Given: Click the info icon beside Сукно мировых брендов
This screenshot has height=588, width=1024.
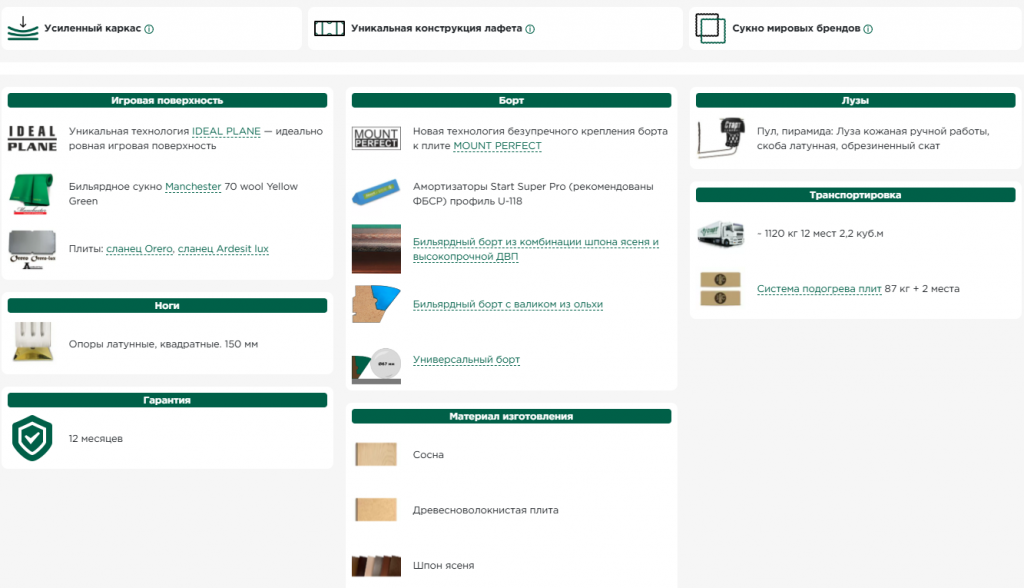Looking at the screenshot, I should point(867,29).
